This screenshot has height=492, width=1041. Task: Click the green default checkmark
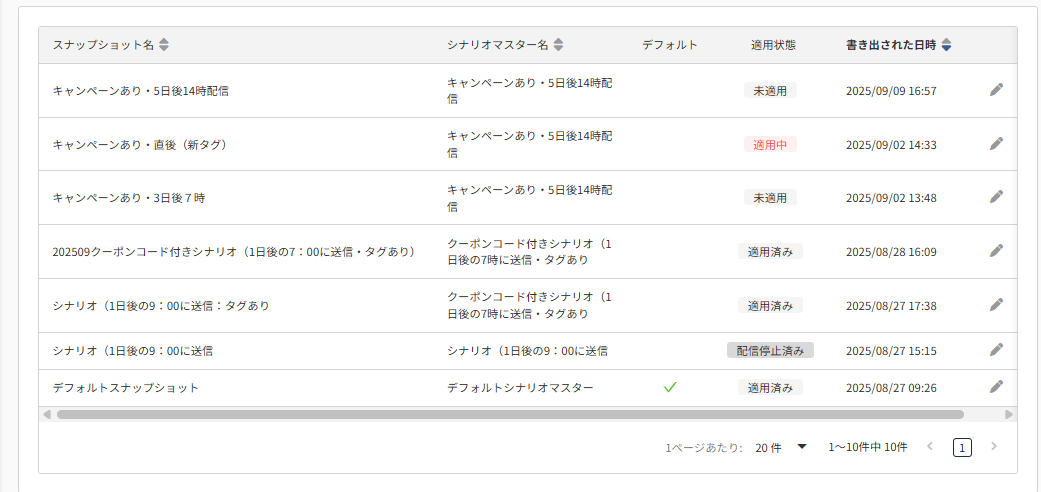point(670,387)
